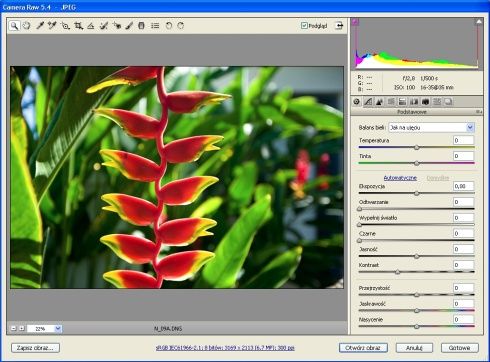
Task: Select the Straighten tool
Action: pos(91,26)
